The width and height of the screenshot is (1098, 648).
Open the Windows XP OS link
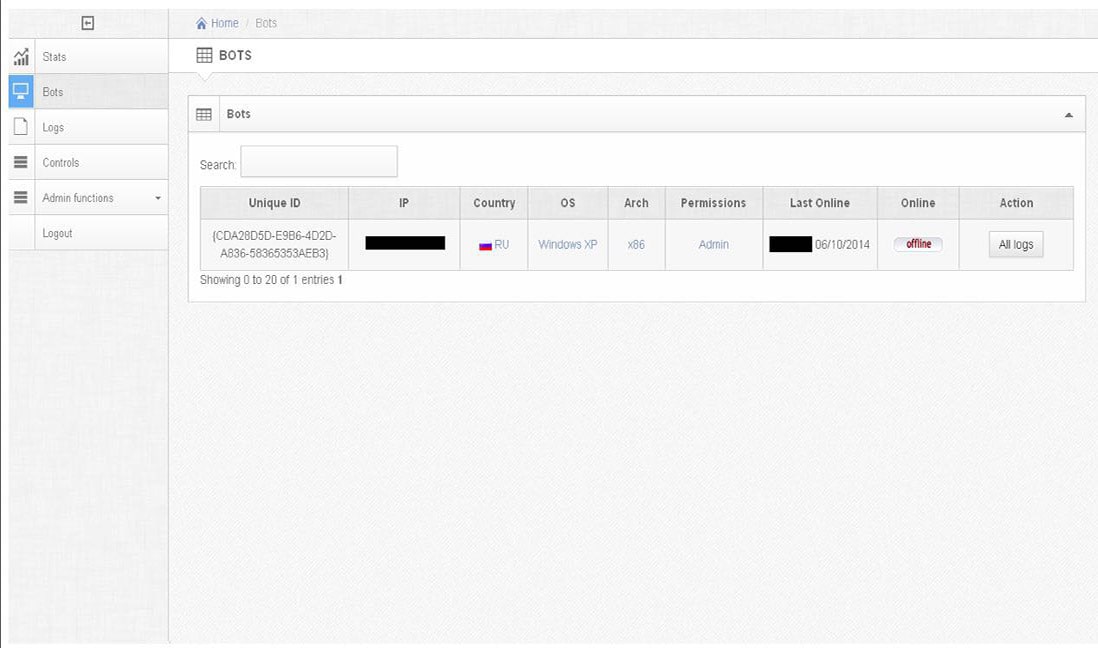tap(567, 244)
